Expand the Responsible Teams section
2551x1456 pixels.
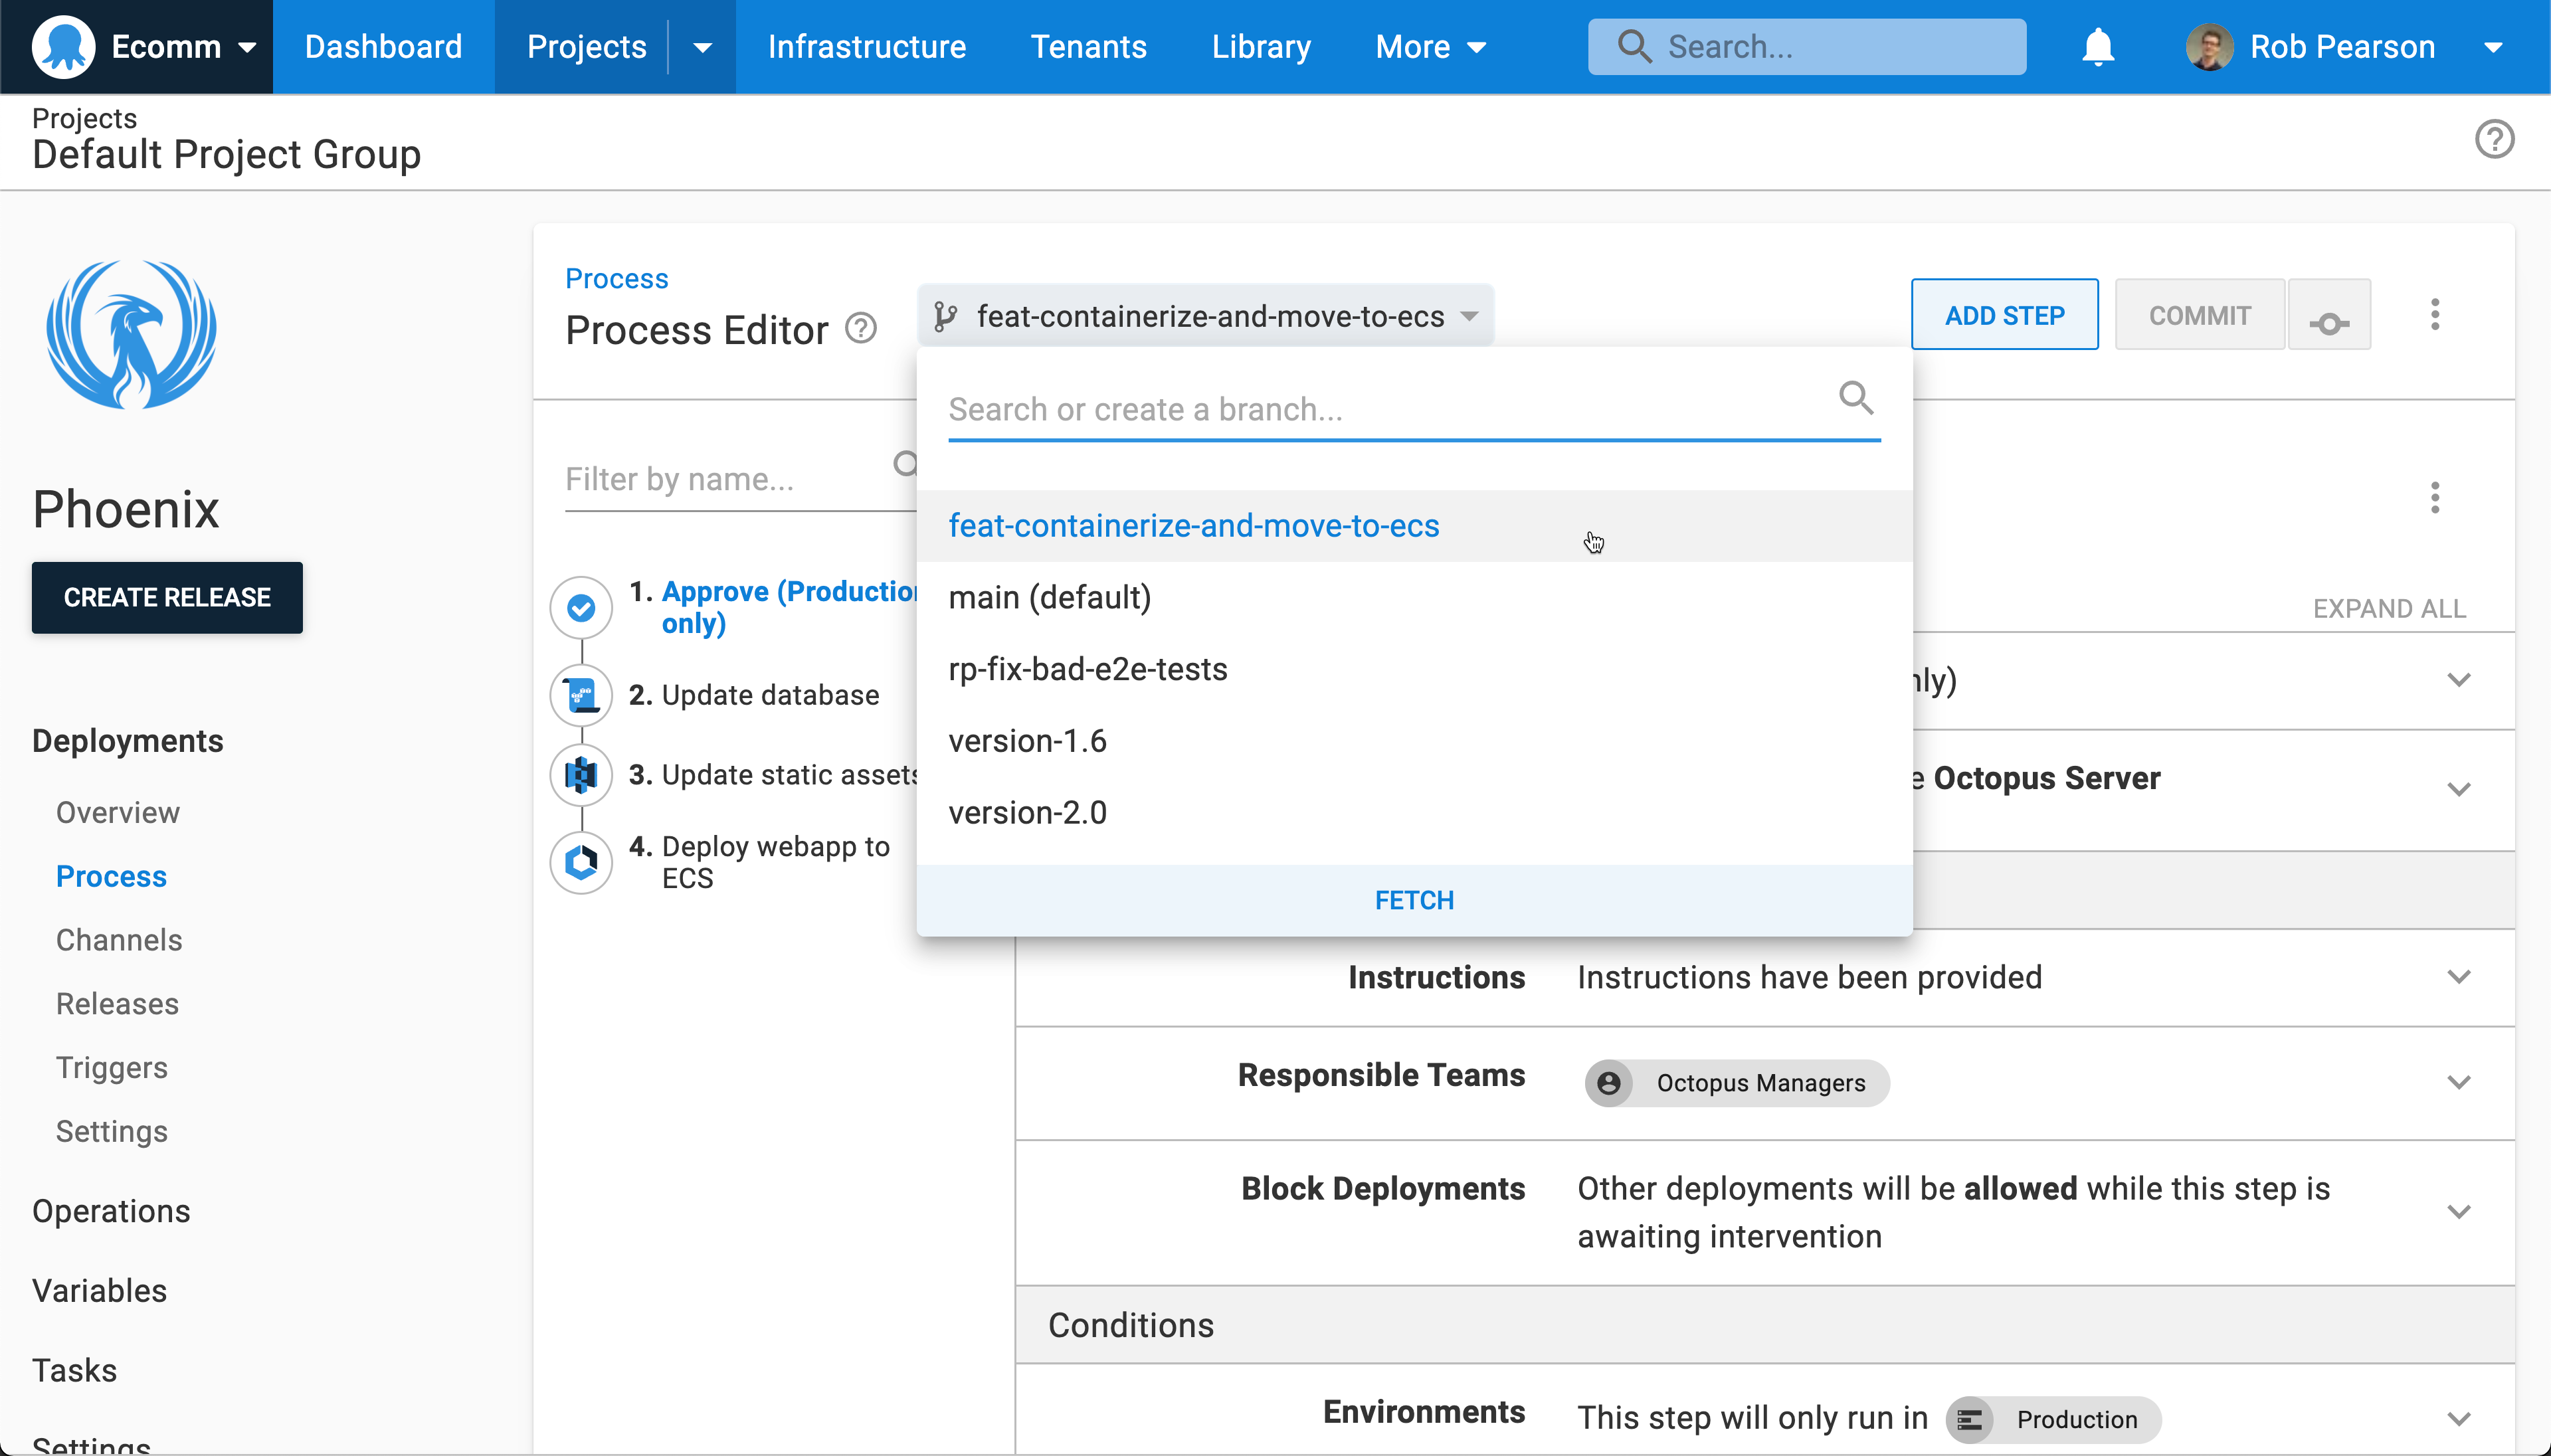point(2458,1083)
